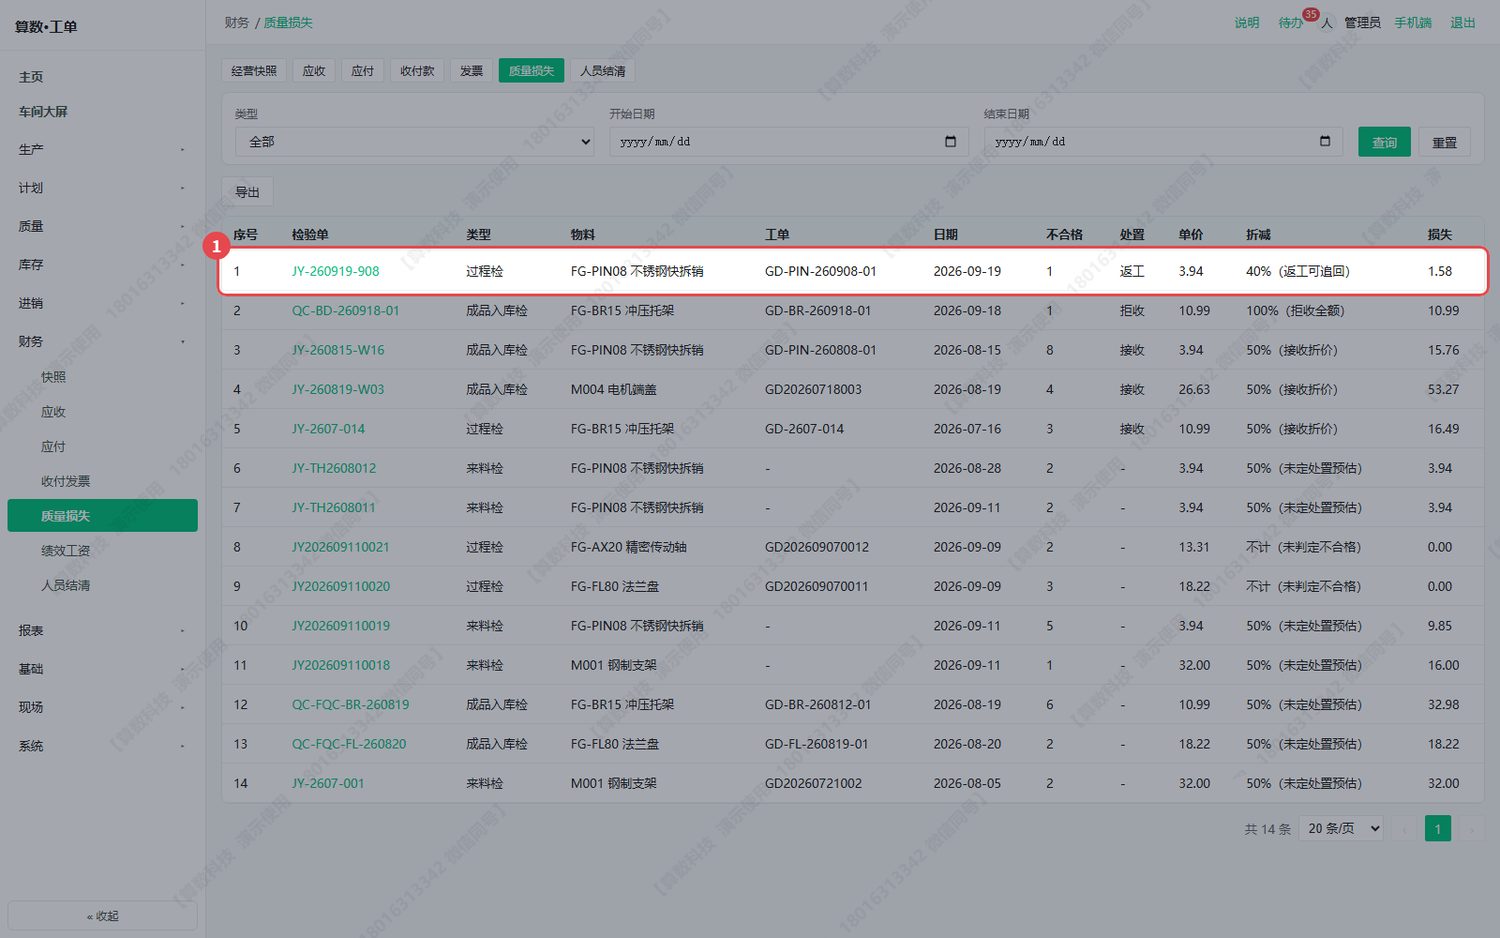Export the table with 导出
Image resolution: width=1500 pixels, height=938 pixels.
click(247, 192)
